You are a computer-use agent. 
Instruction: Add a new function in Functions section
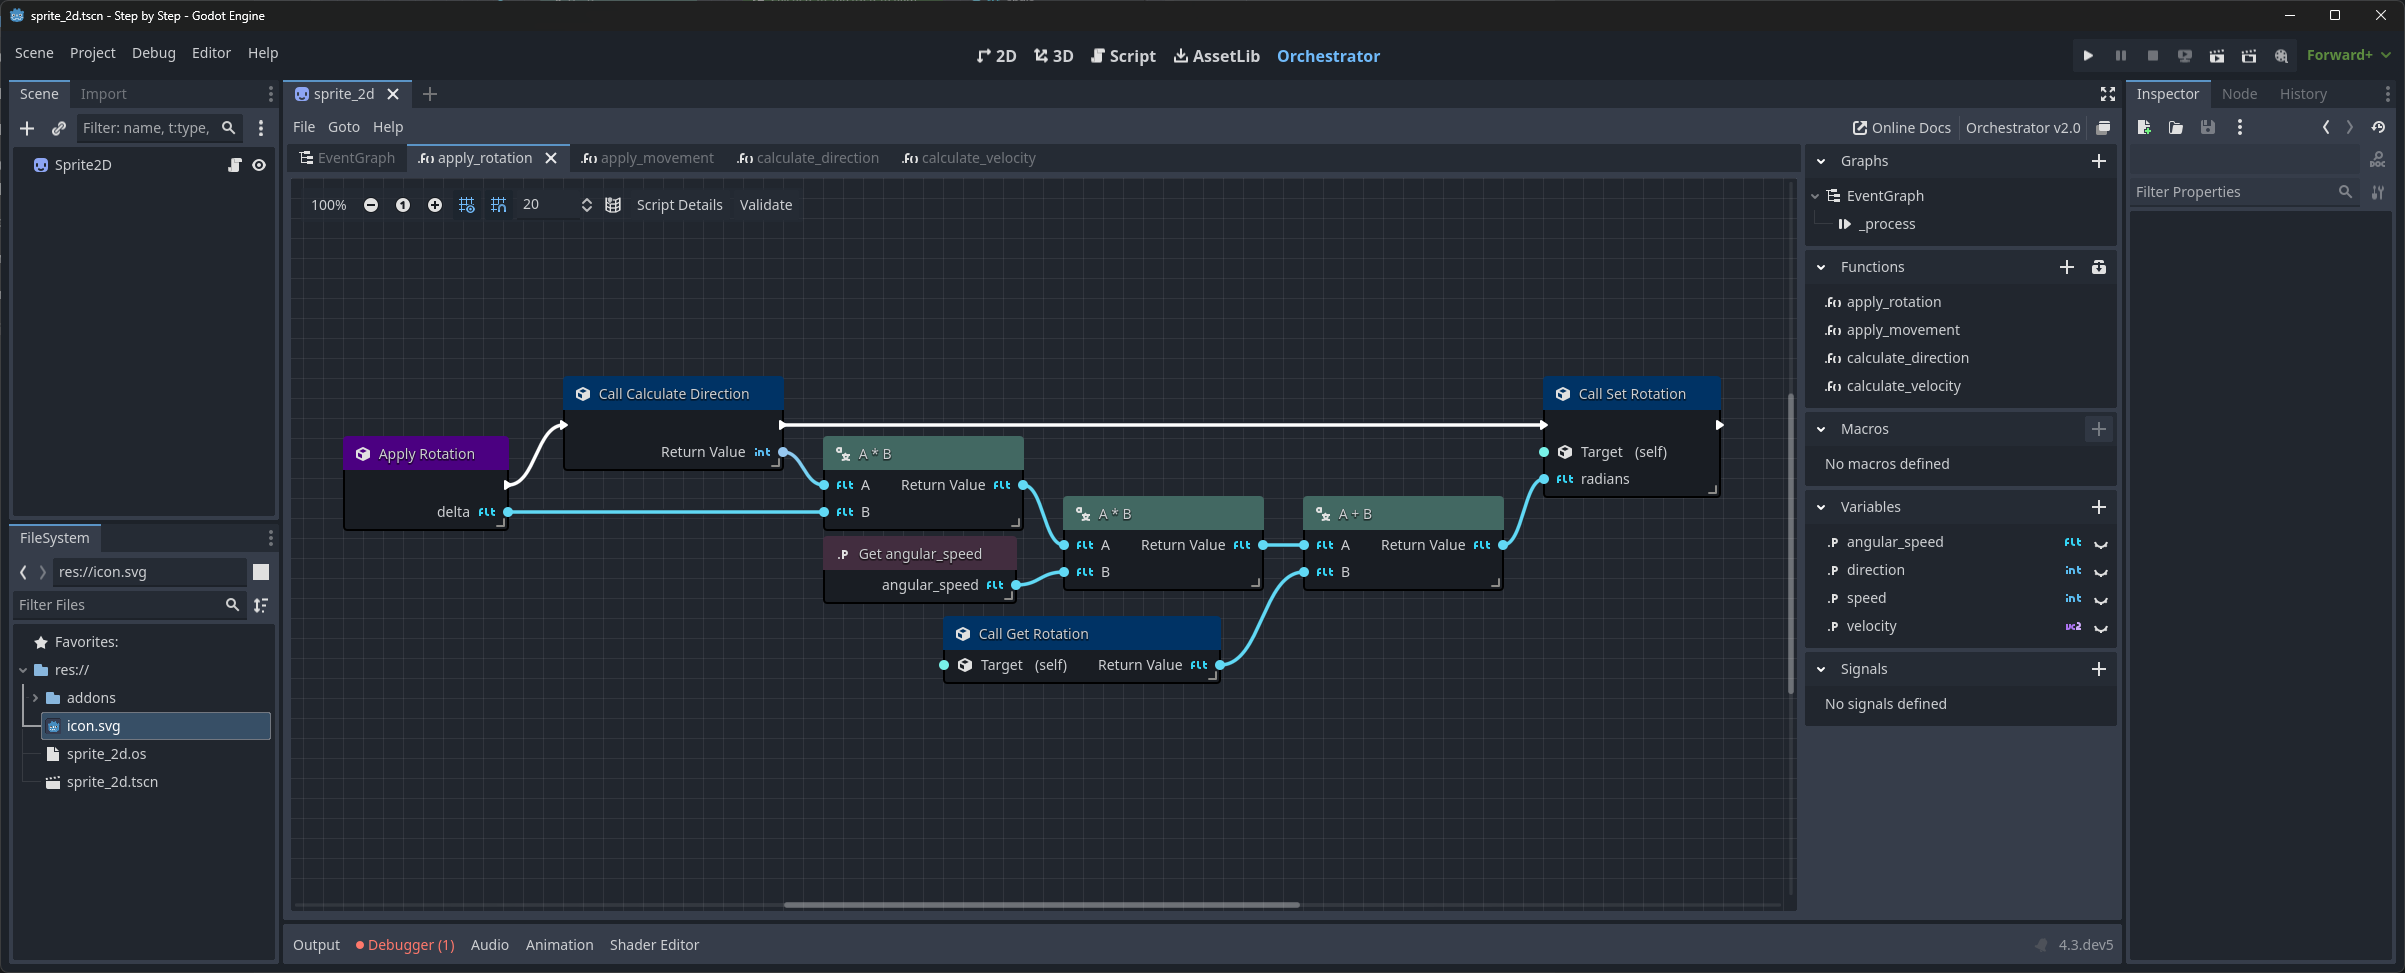[x=2067, y=267]
